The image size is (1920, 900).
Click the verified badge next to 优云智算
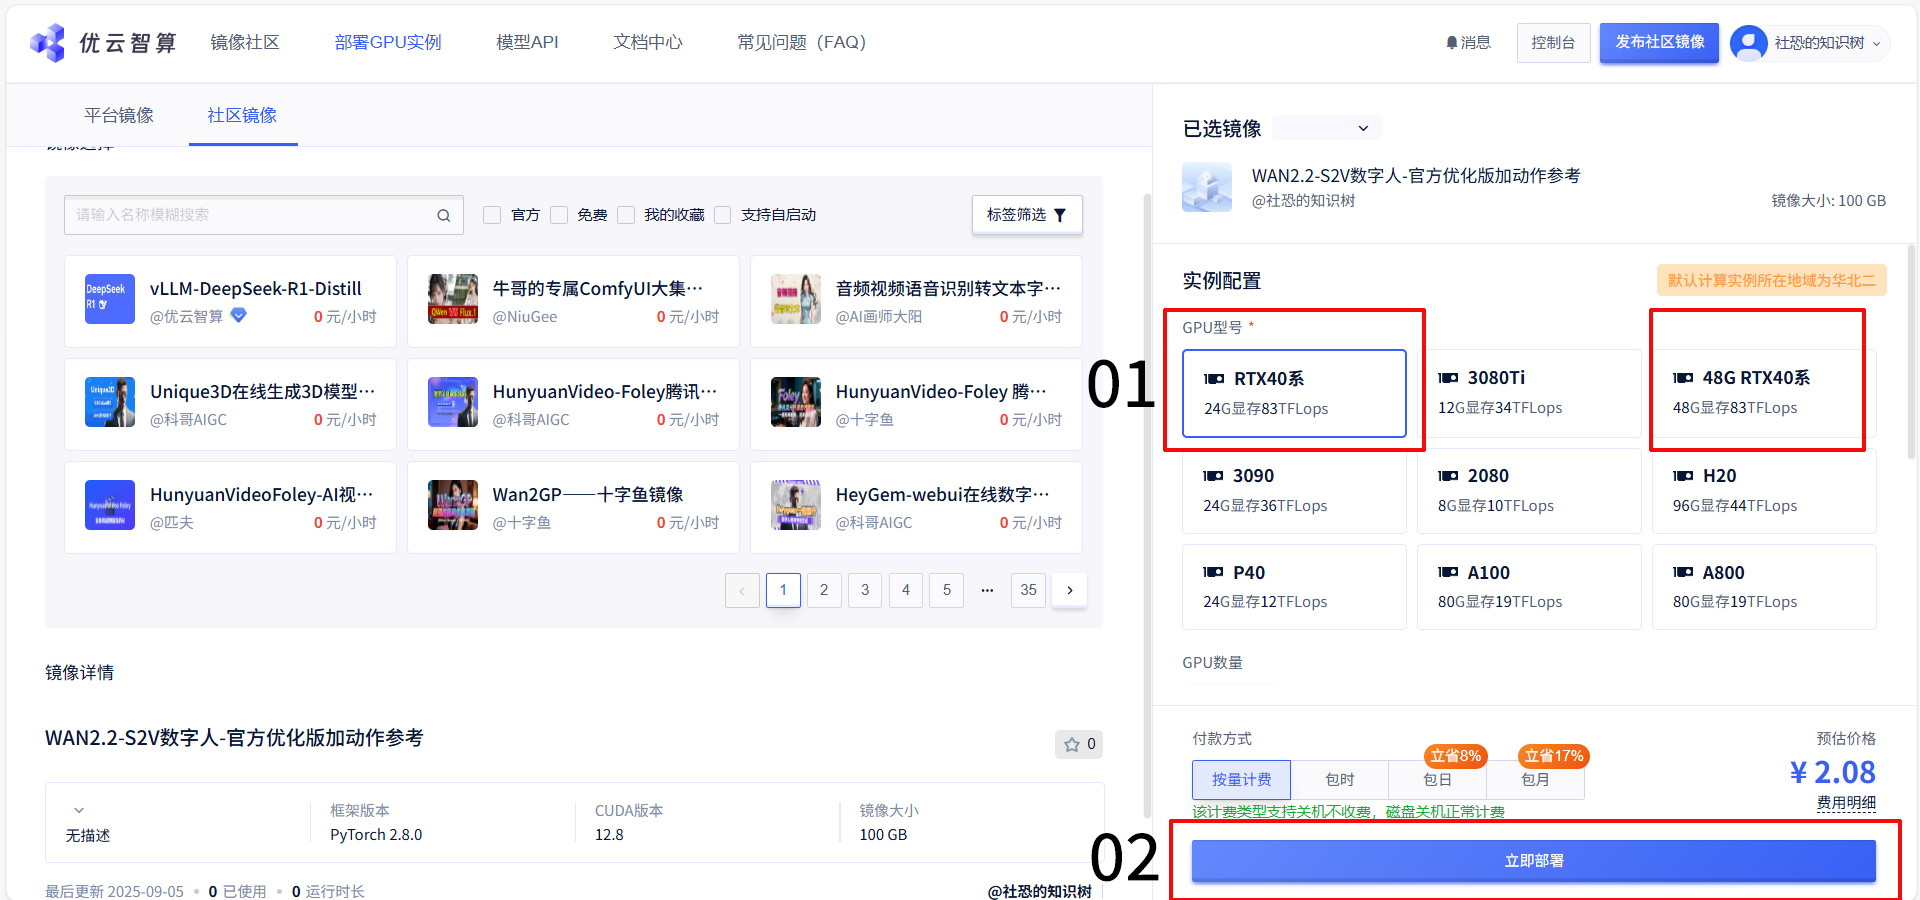[238, 315]
